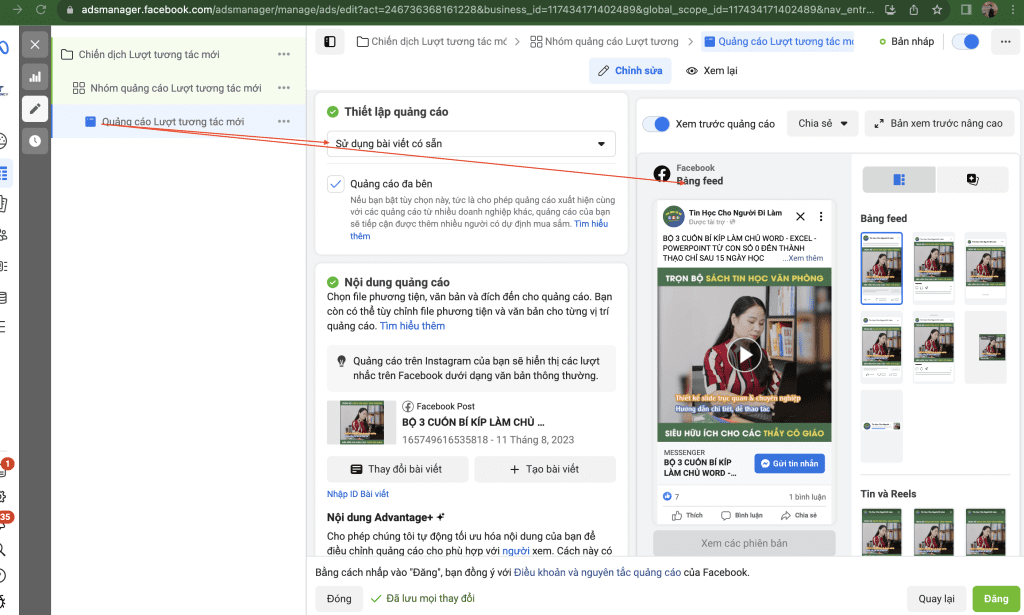
Task: Toggle the ad on/off switch beside Bản nháp
Action: coord(966,42)
